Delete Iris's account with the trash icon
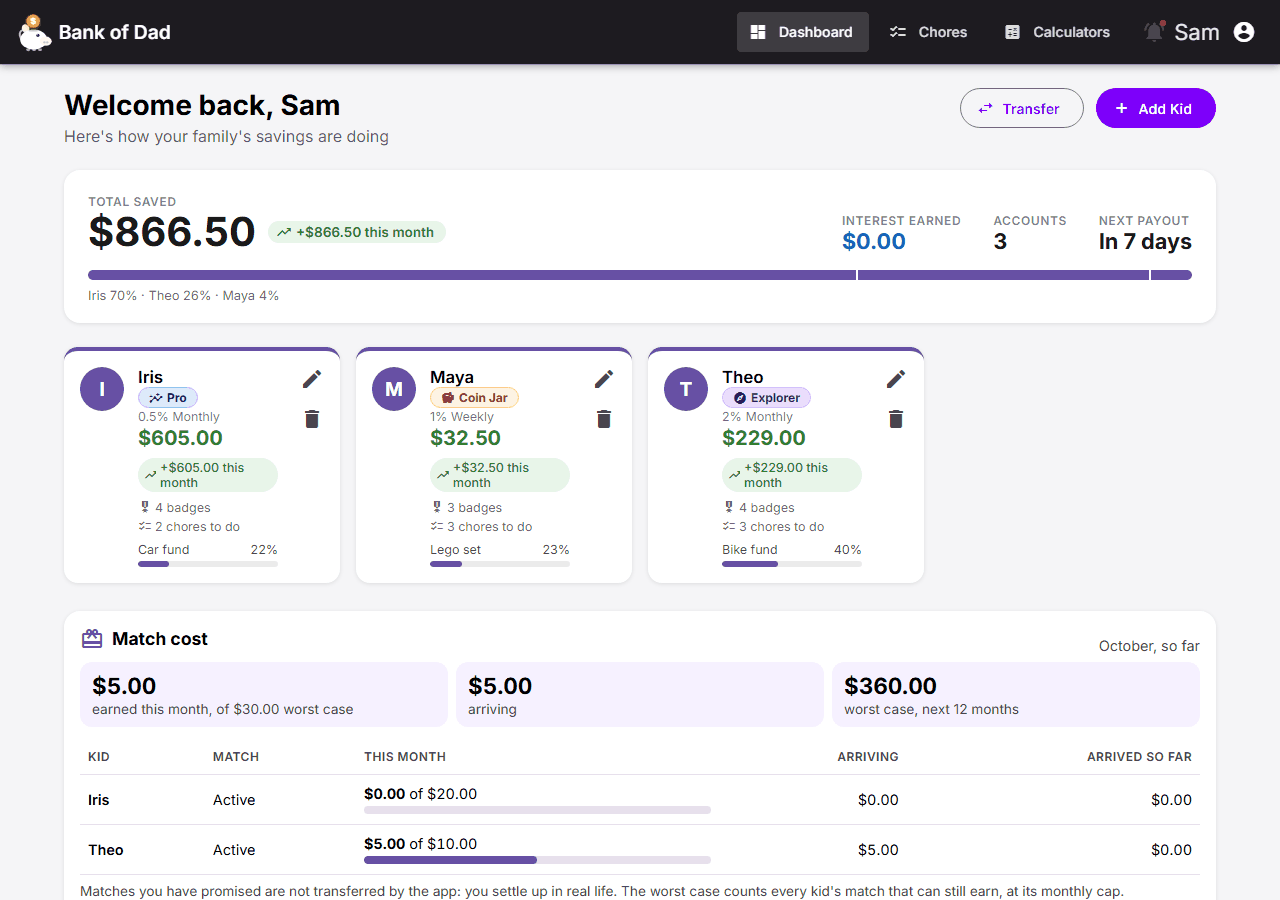Screen dimensions: 1280x900 (312, 419)
